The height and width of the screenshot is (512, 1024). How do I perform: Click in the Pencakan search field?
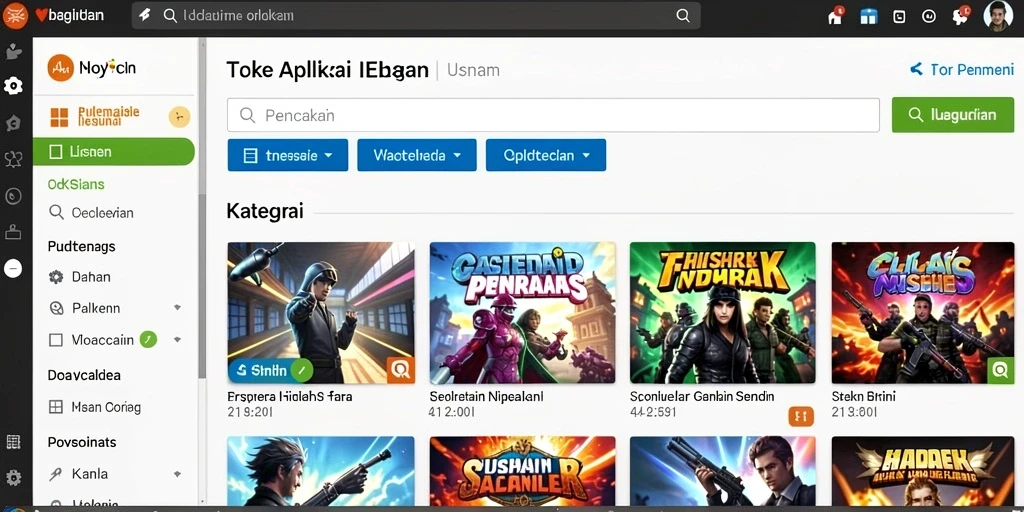click(553, 116)
